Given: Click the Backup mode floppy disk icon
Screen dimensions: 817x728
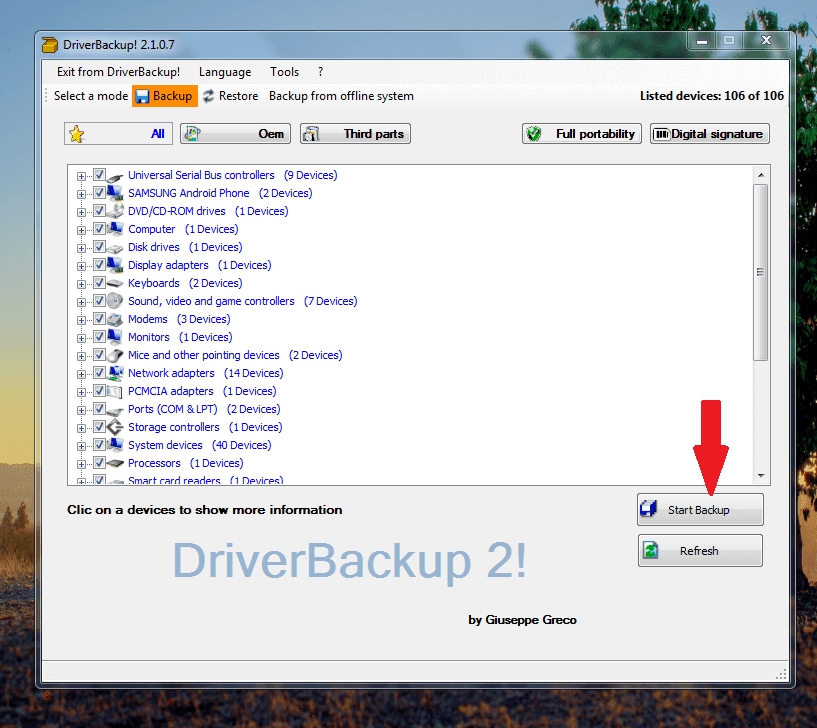Looking at the screenshot, I should (142, 96).
